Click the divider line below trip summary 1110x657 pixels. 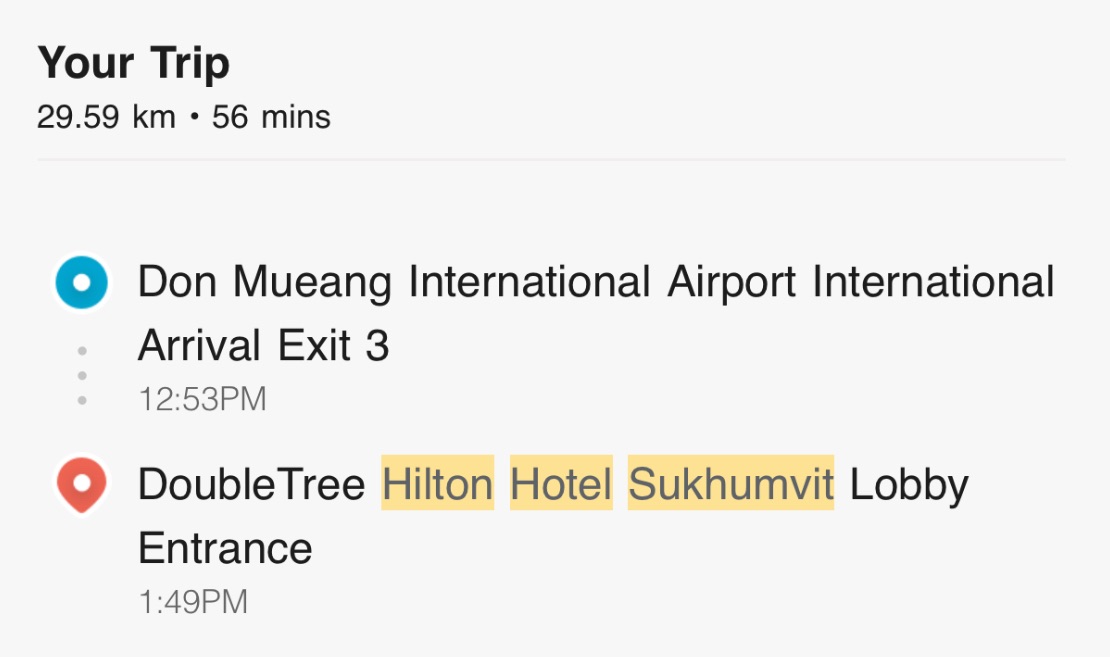pyautogui.click(x=551, y=159)
